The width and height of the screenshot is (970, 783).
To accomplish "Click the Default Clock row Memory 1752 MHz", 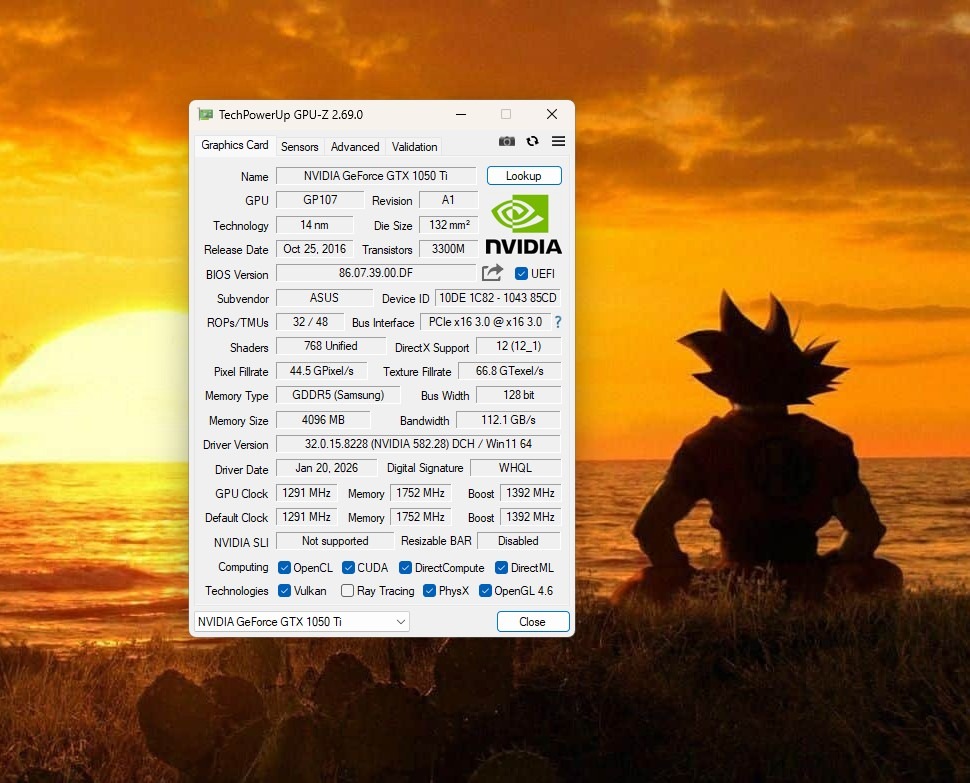I will coord(421,516).
